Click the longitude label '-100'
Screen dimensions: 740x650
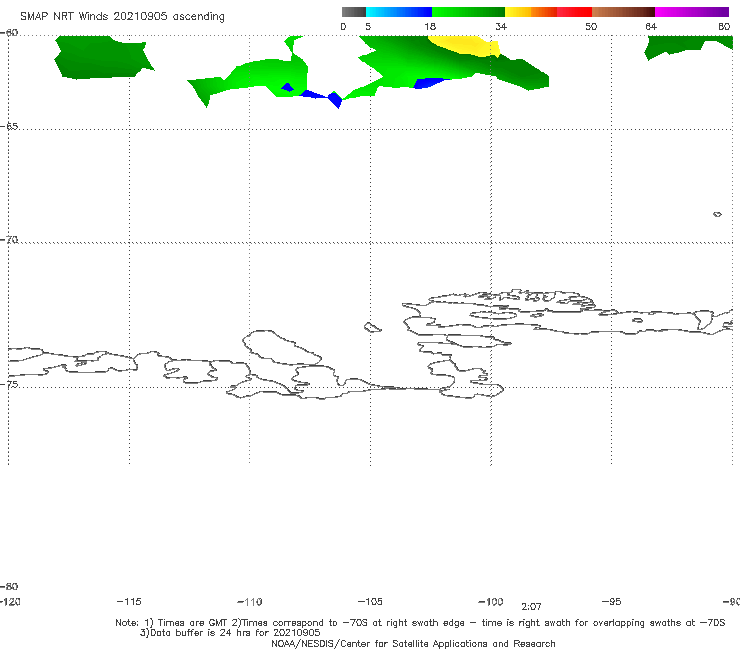tap(491, 601)
